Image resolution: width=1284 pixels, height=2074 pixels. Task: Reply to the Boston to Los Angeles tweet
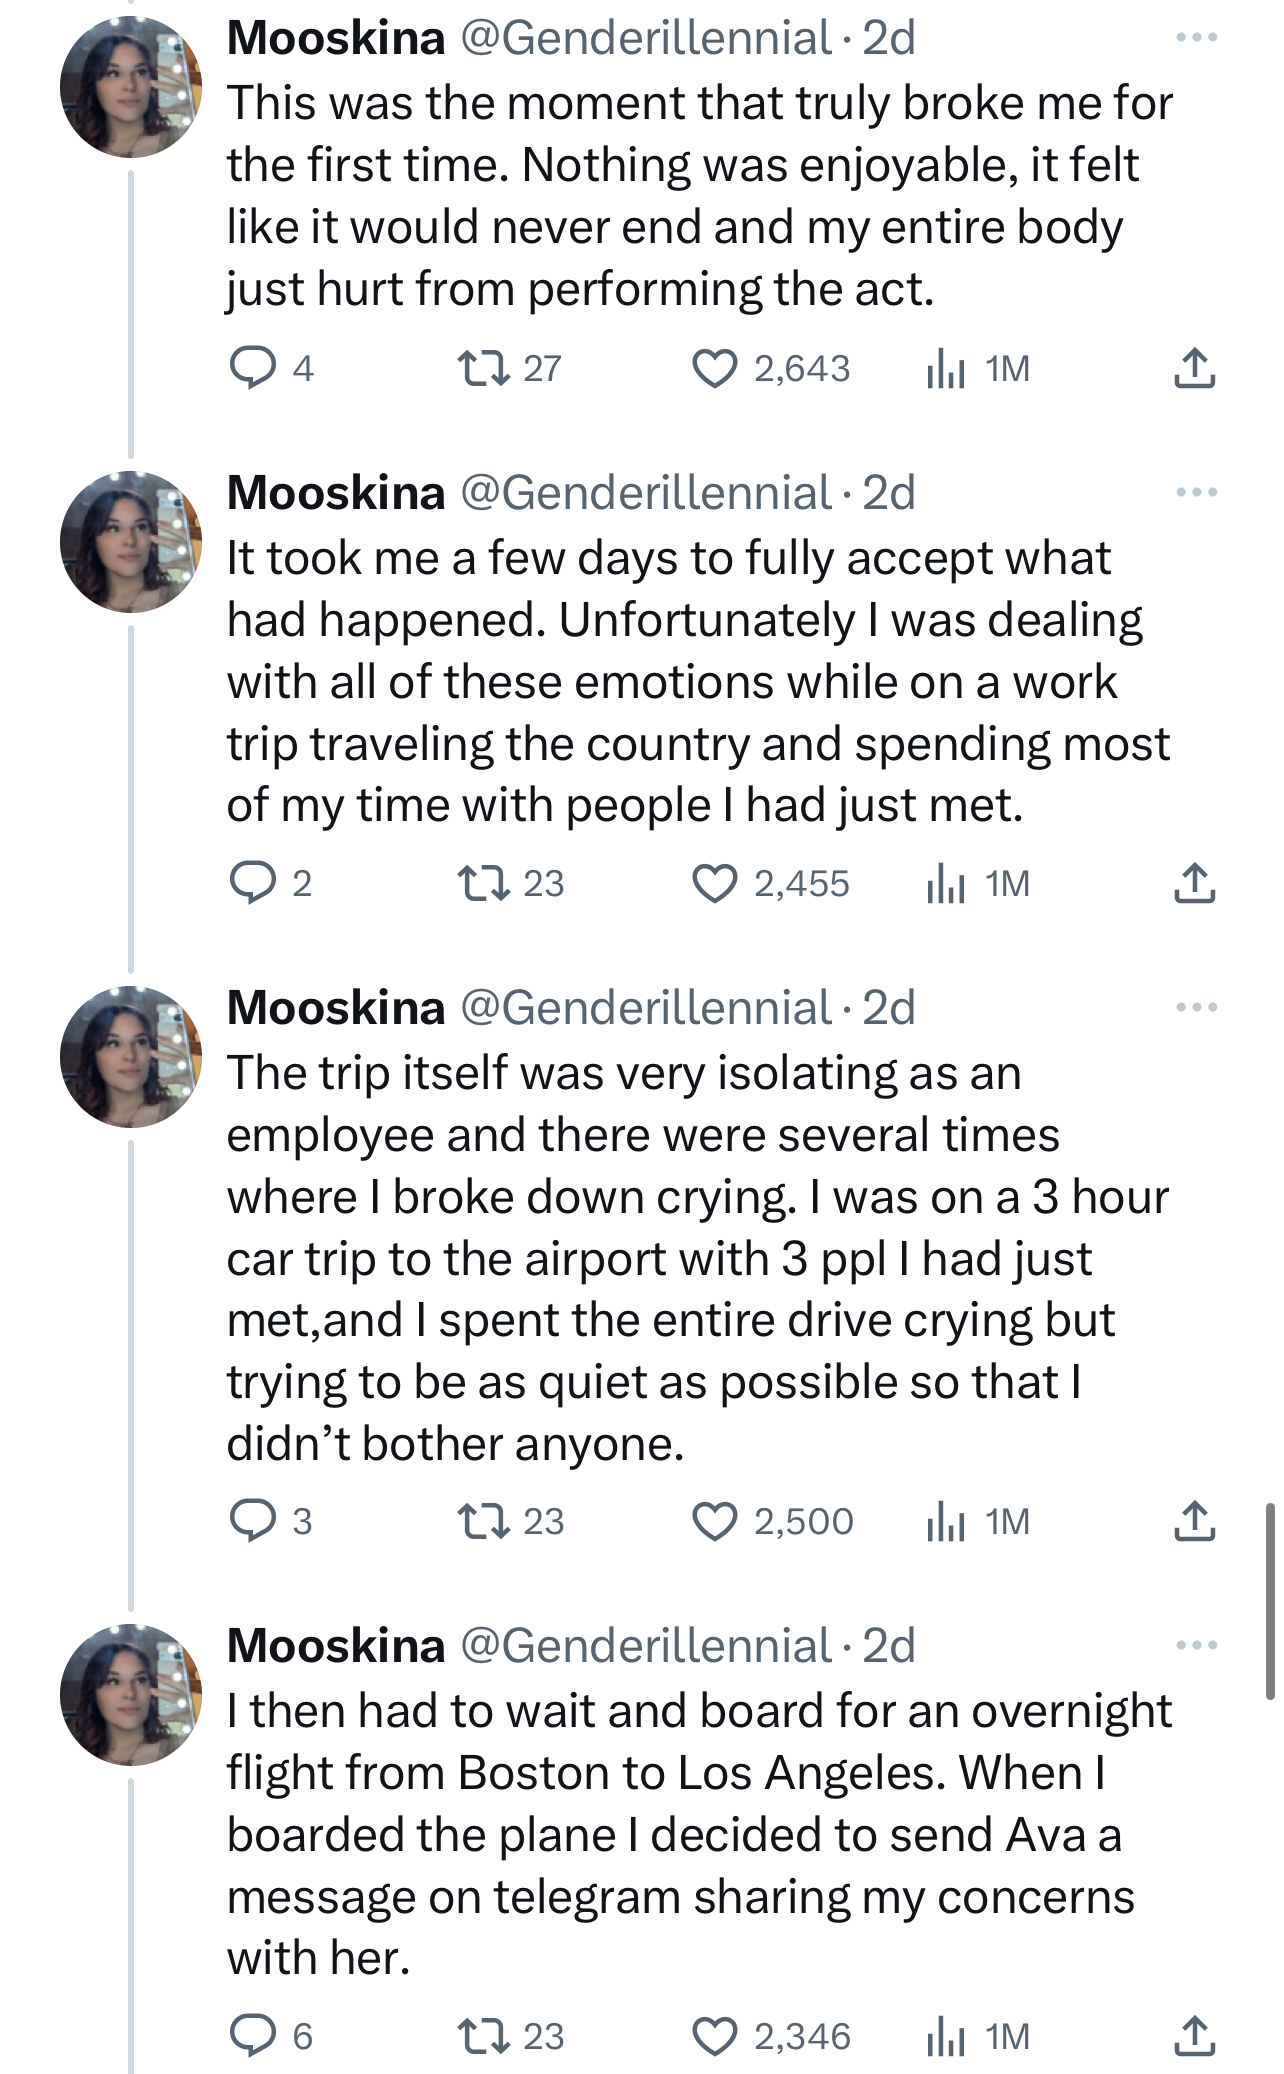[x=253, y=2035]
